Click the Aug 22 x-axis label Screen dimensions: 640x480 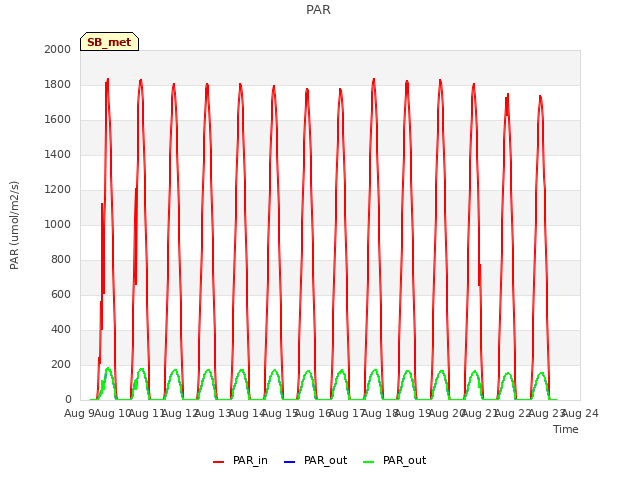point(513,413)
